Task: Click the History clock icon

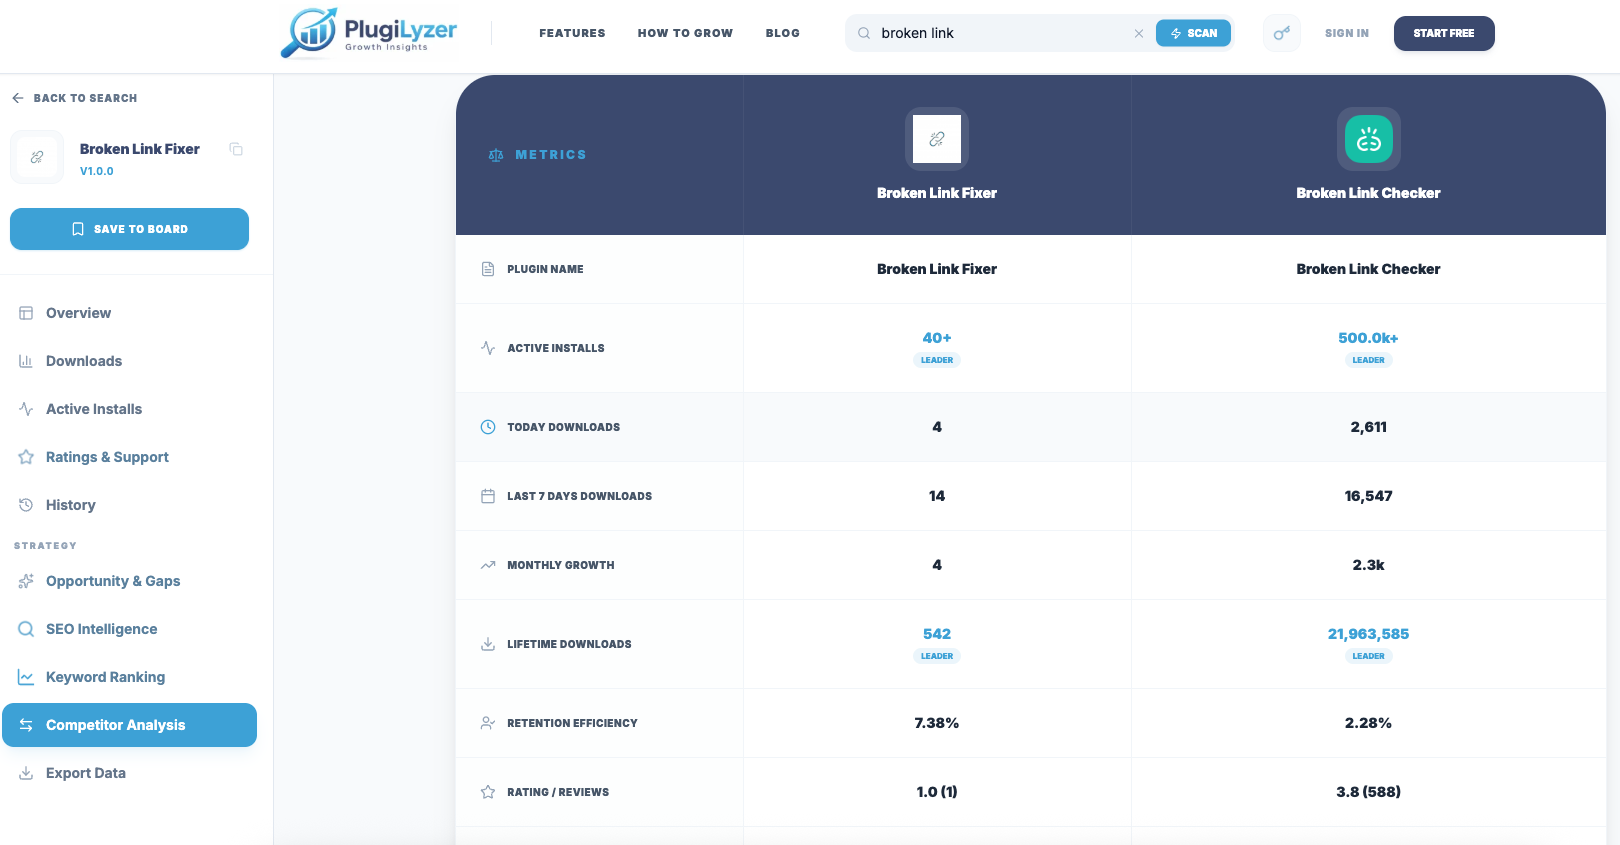Action: pyautogui.click(x=26, y=505)
